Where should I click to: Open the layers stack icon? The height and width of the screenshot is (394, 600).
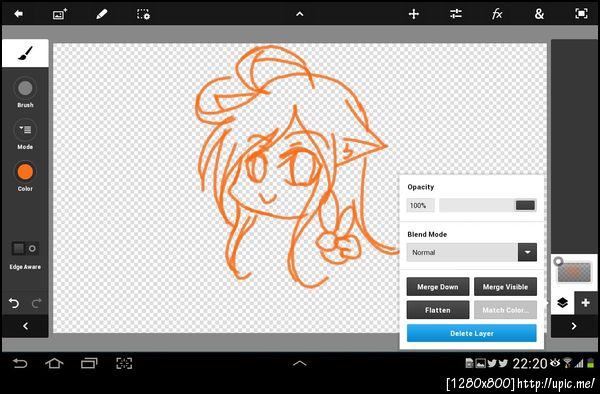point(562,303)
